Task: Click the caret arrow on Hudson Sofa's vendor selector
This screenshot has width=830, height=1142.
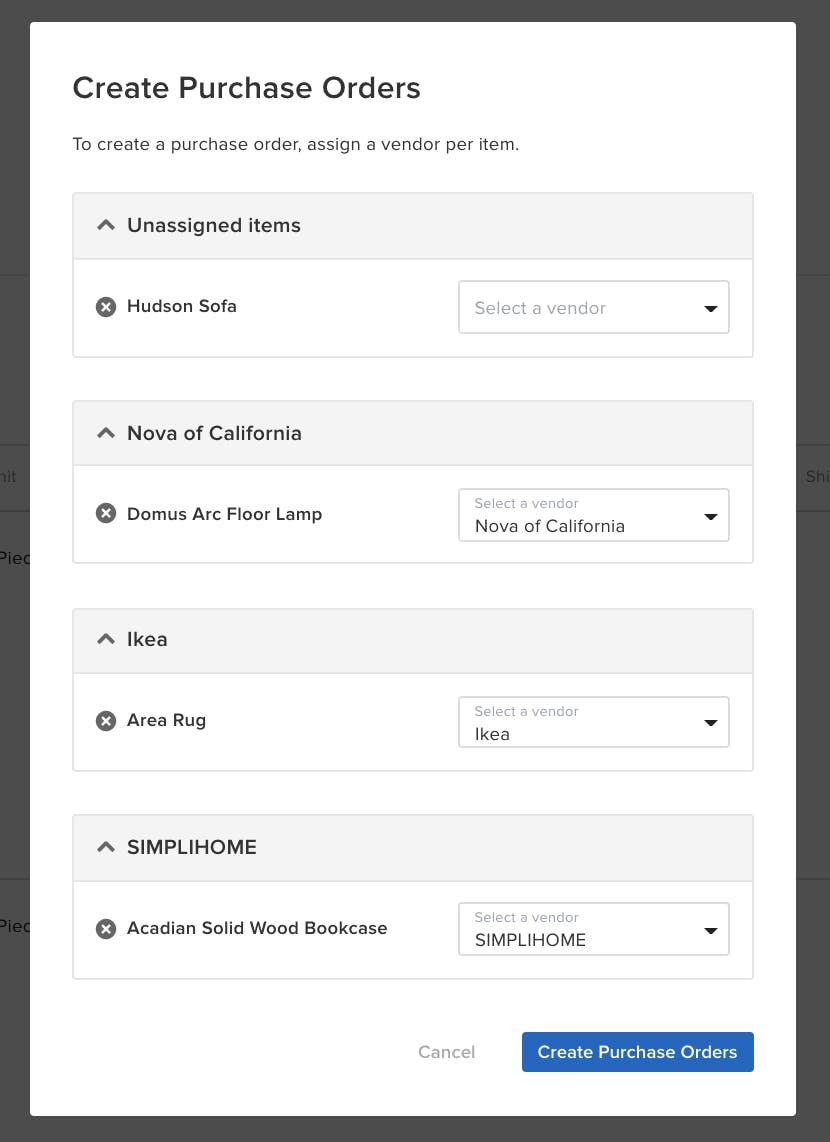Action: (x=710, y=307)
